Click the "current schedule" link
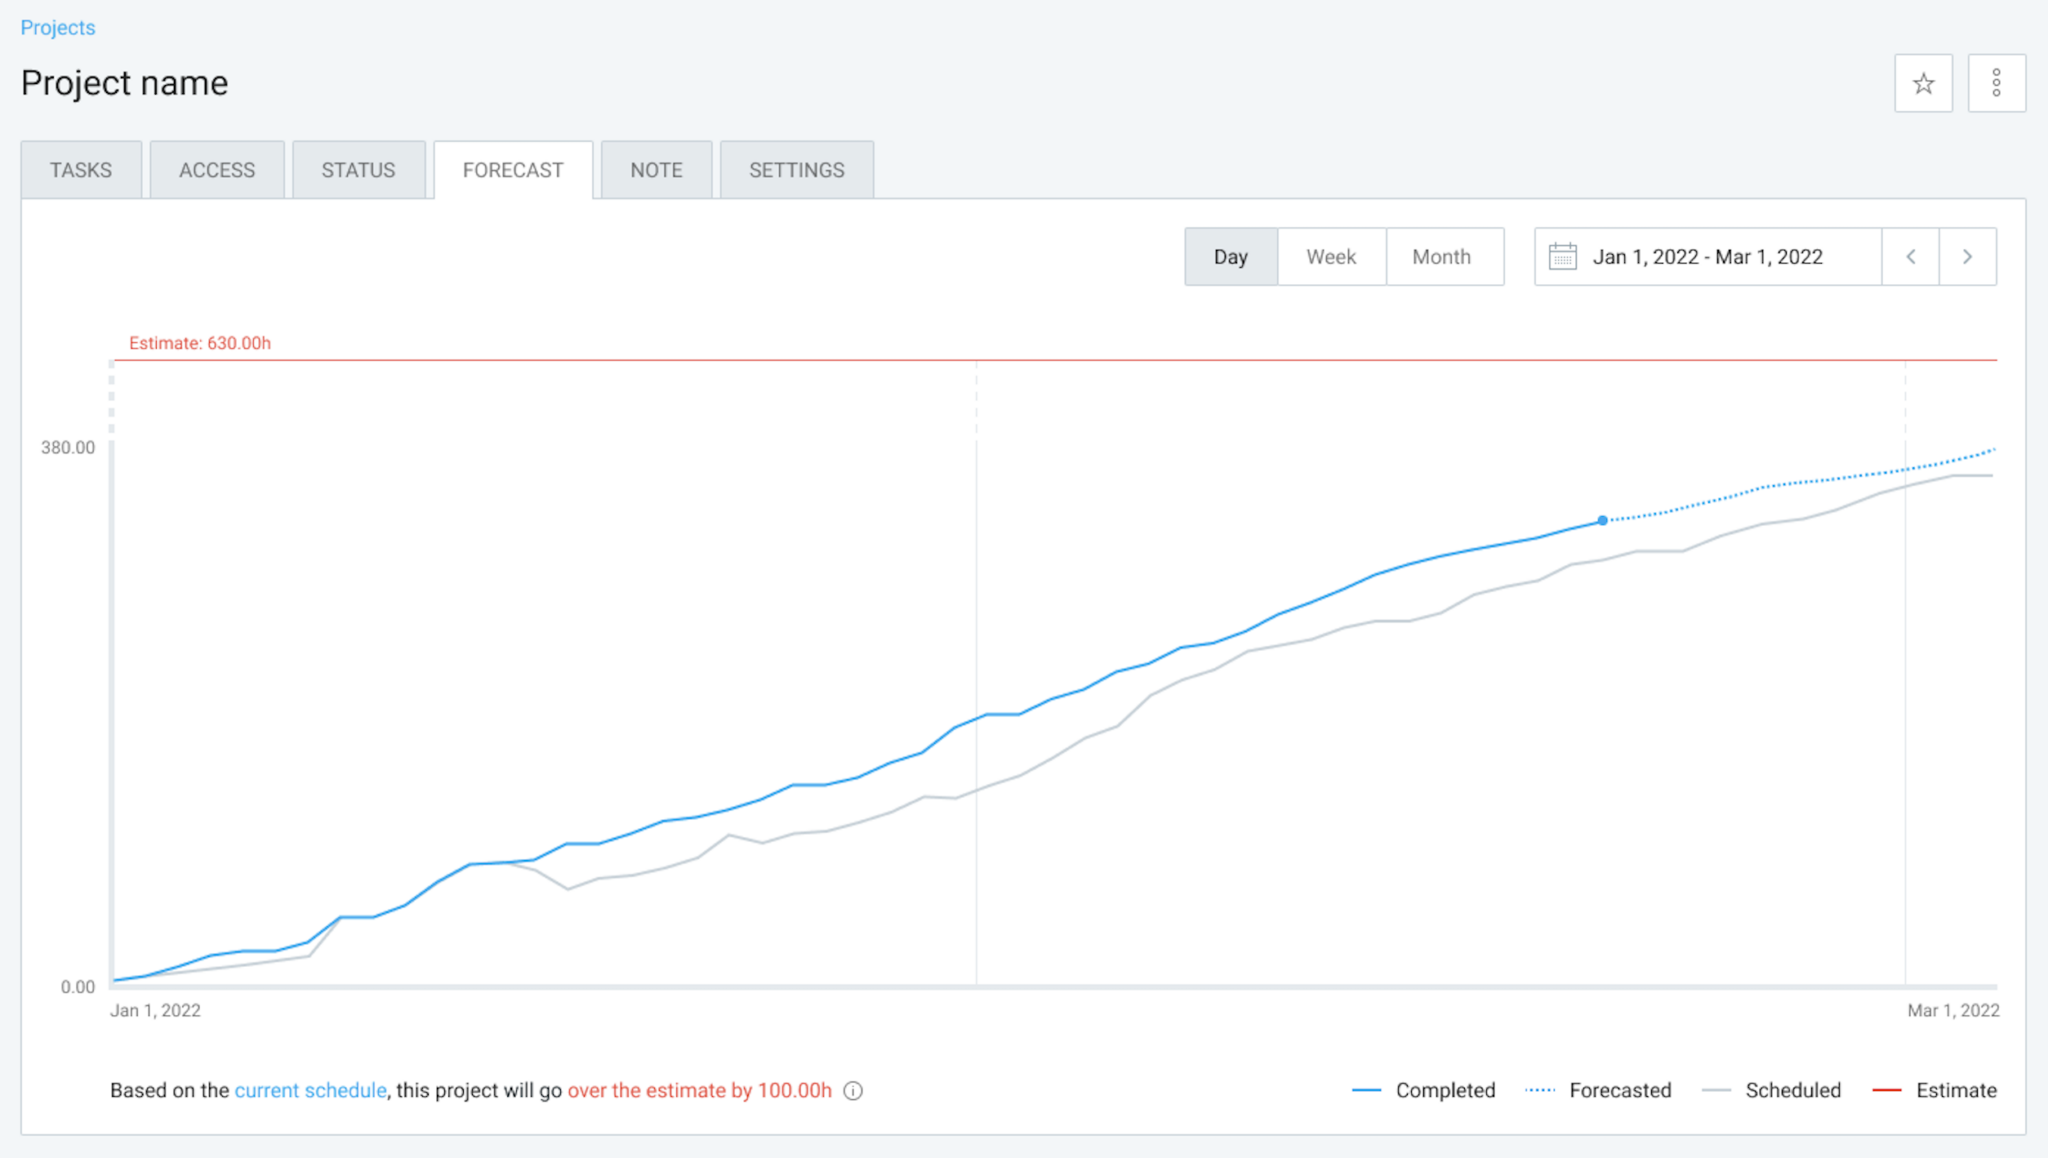The height and width of the screenshot is (1158, 2048). (310, 1091)
